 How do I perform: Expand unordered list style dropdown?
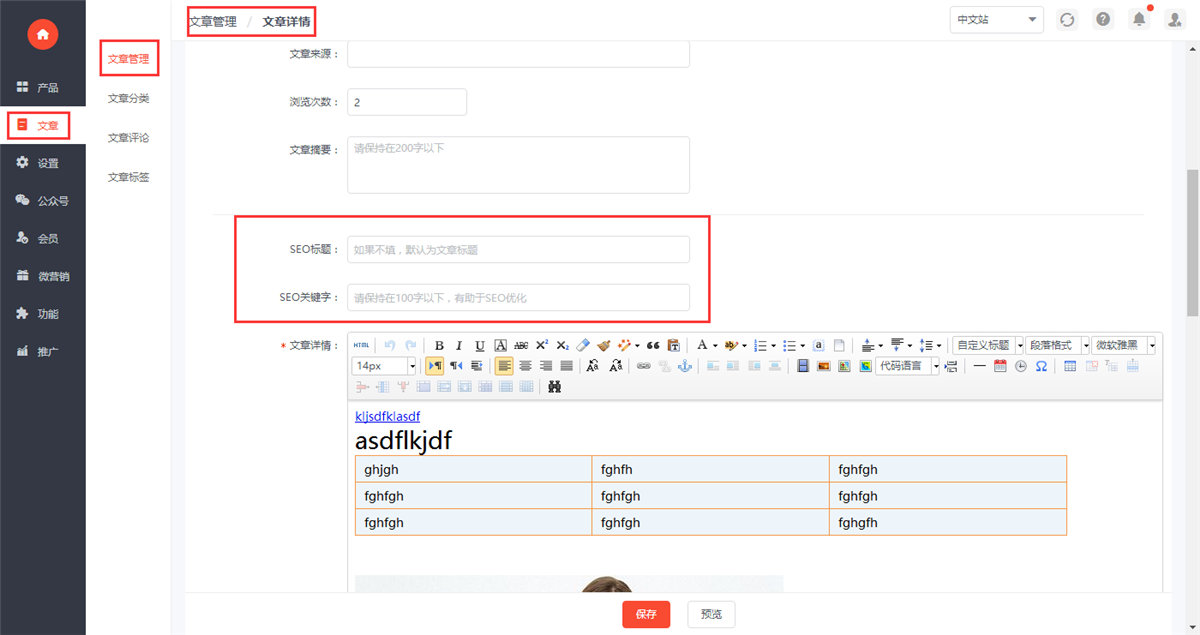[802, 345]
